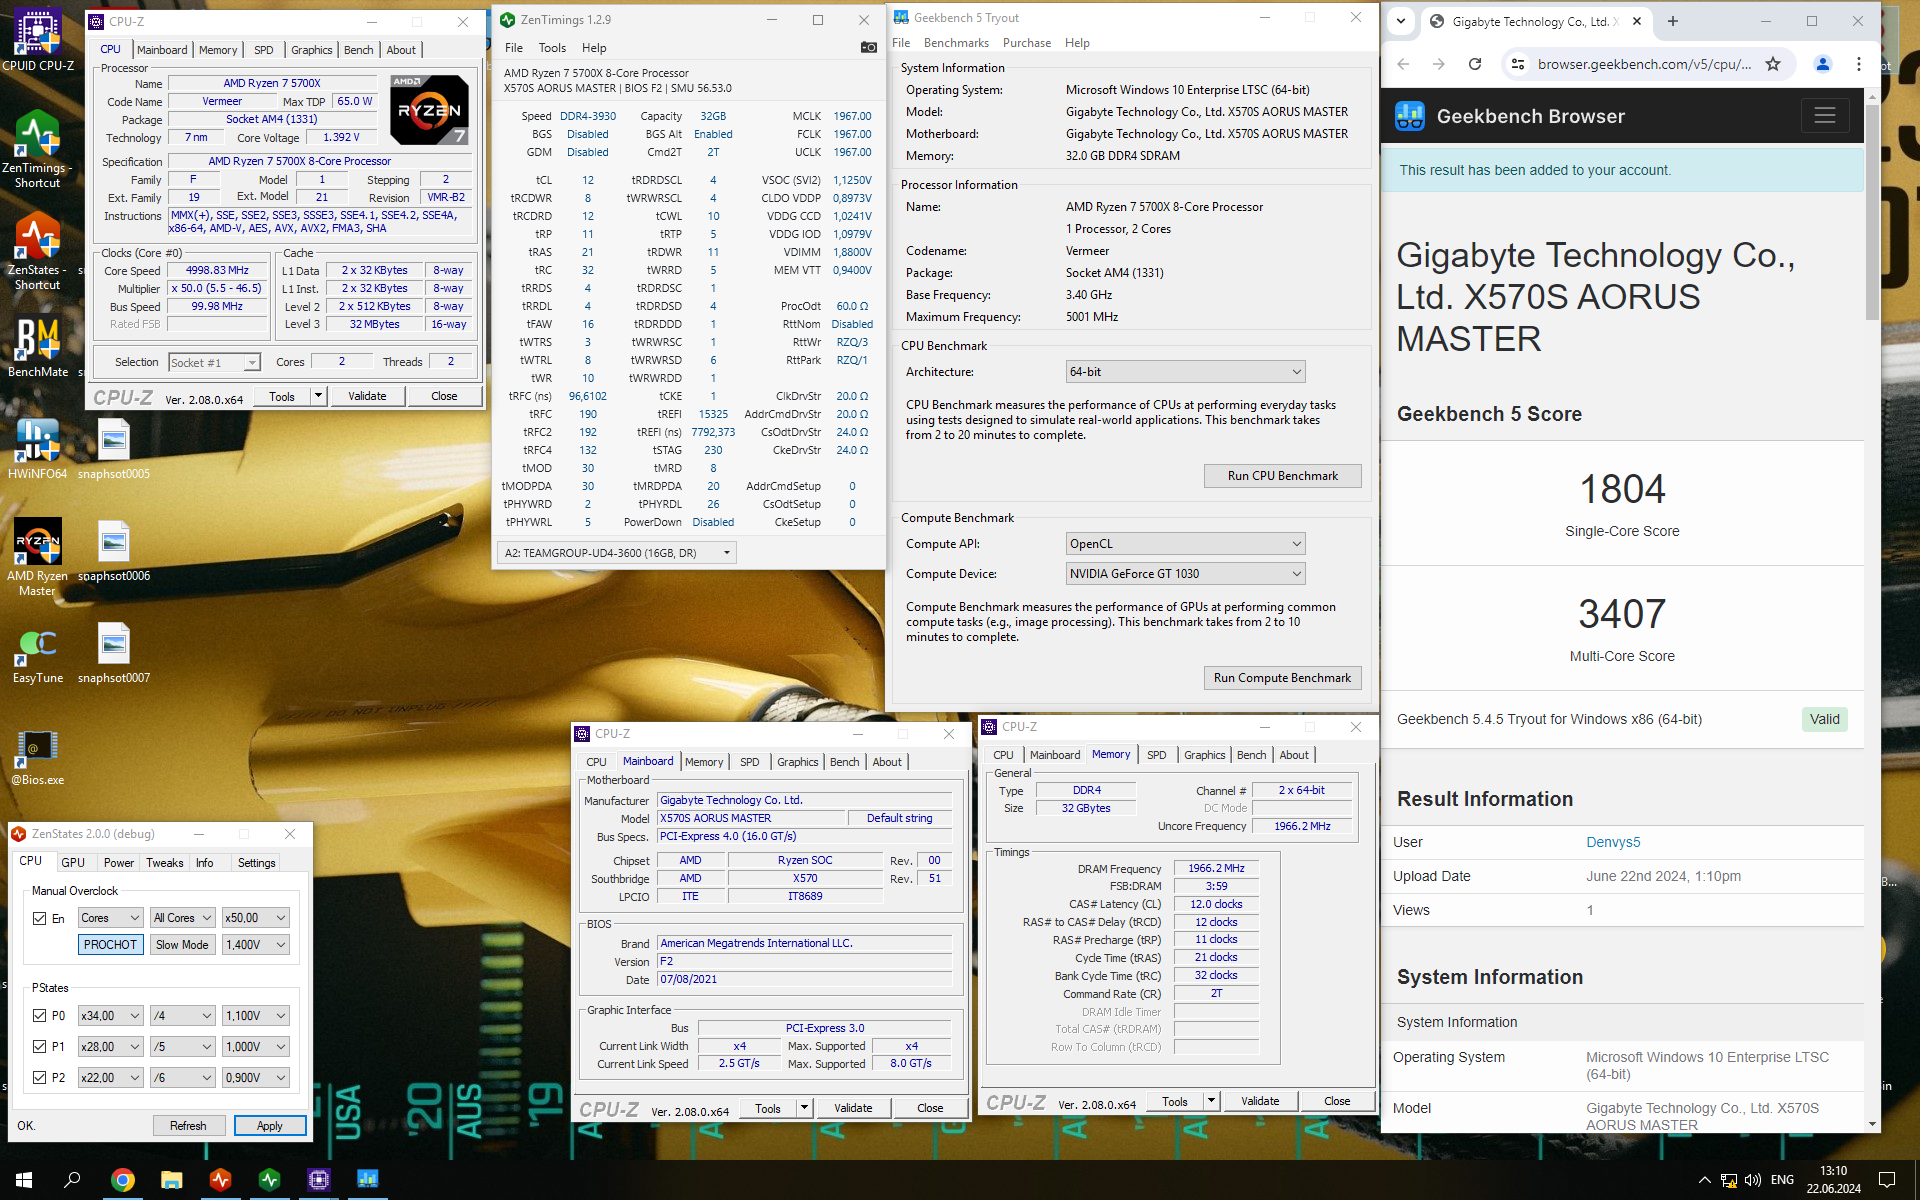The width and height of the screenshot is (1920, 1200).
Task: Open @Bios.exe desktop icon
Action: [x=38, y=756]
